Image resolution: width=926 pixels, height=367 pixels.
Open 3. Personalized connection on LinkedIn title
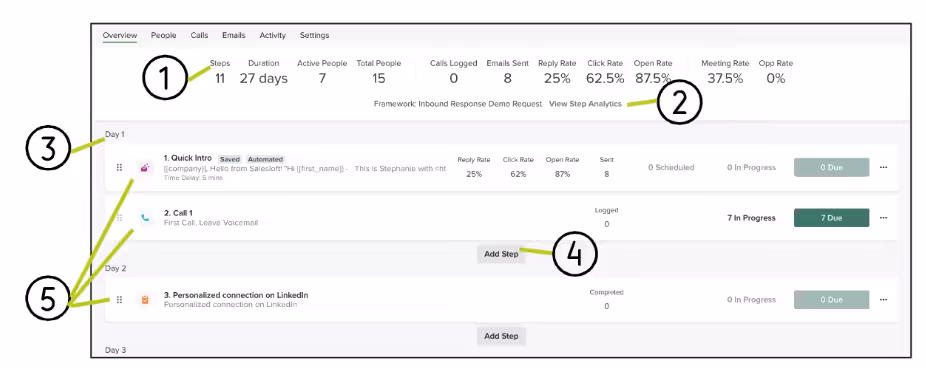[x=236, y=295]
